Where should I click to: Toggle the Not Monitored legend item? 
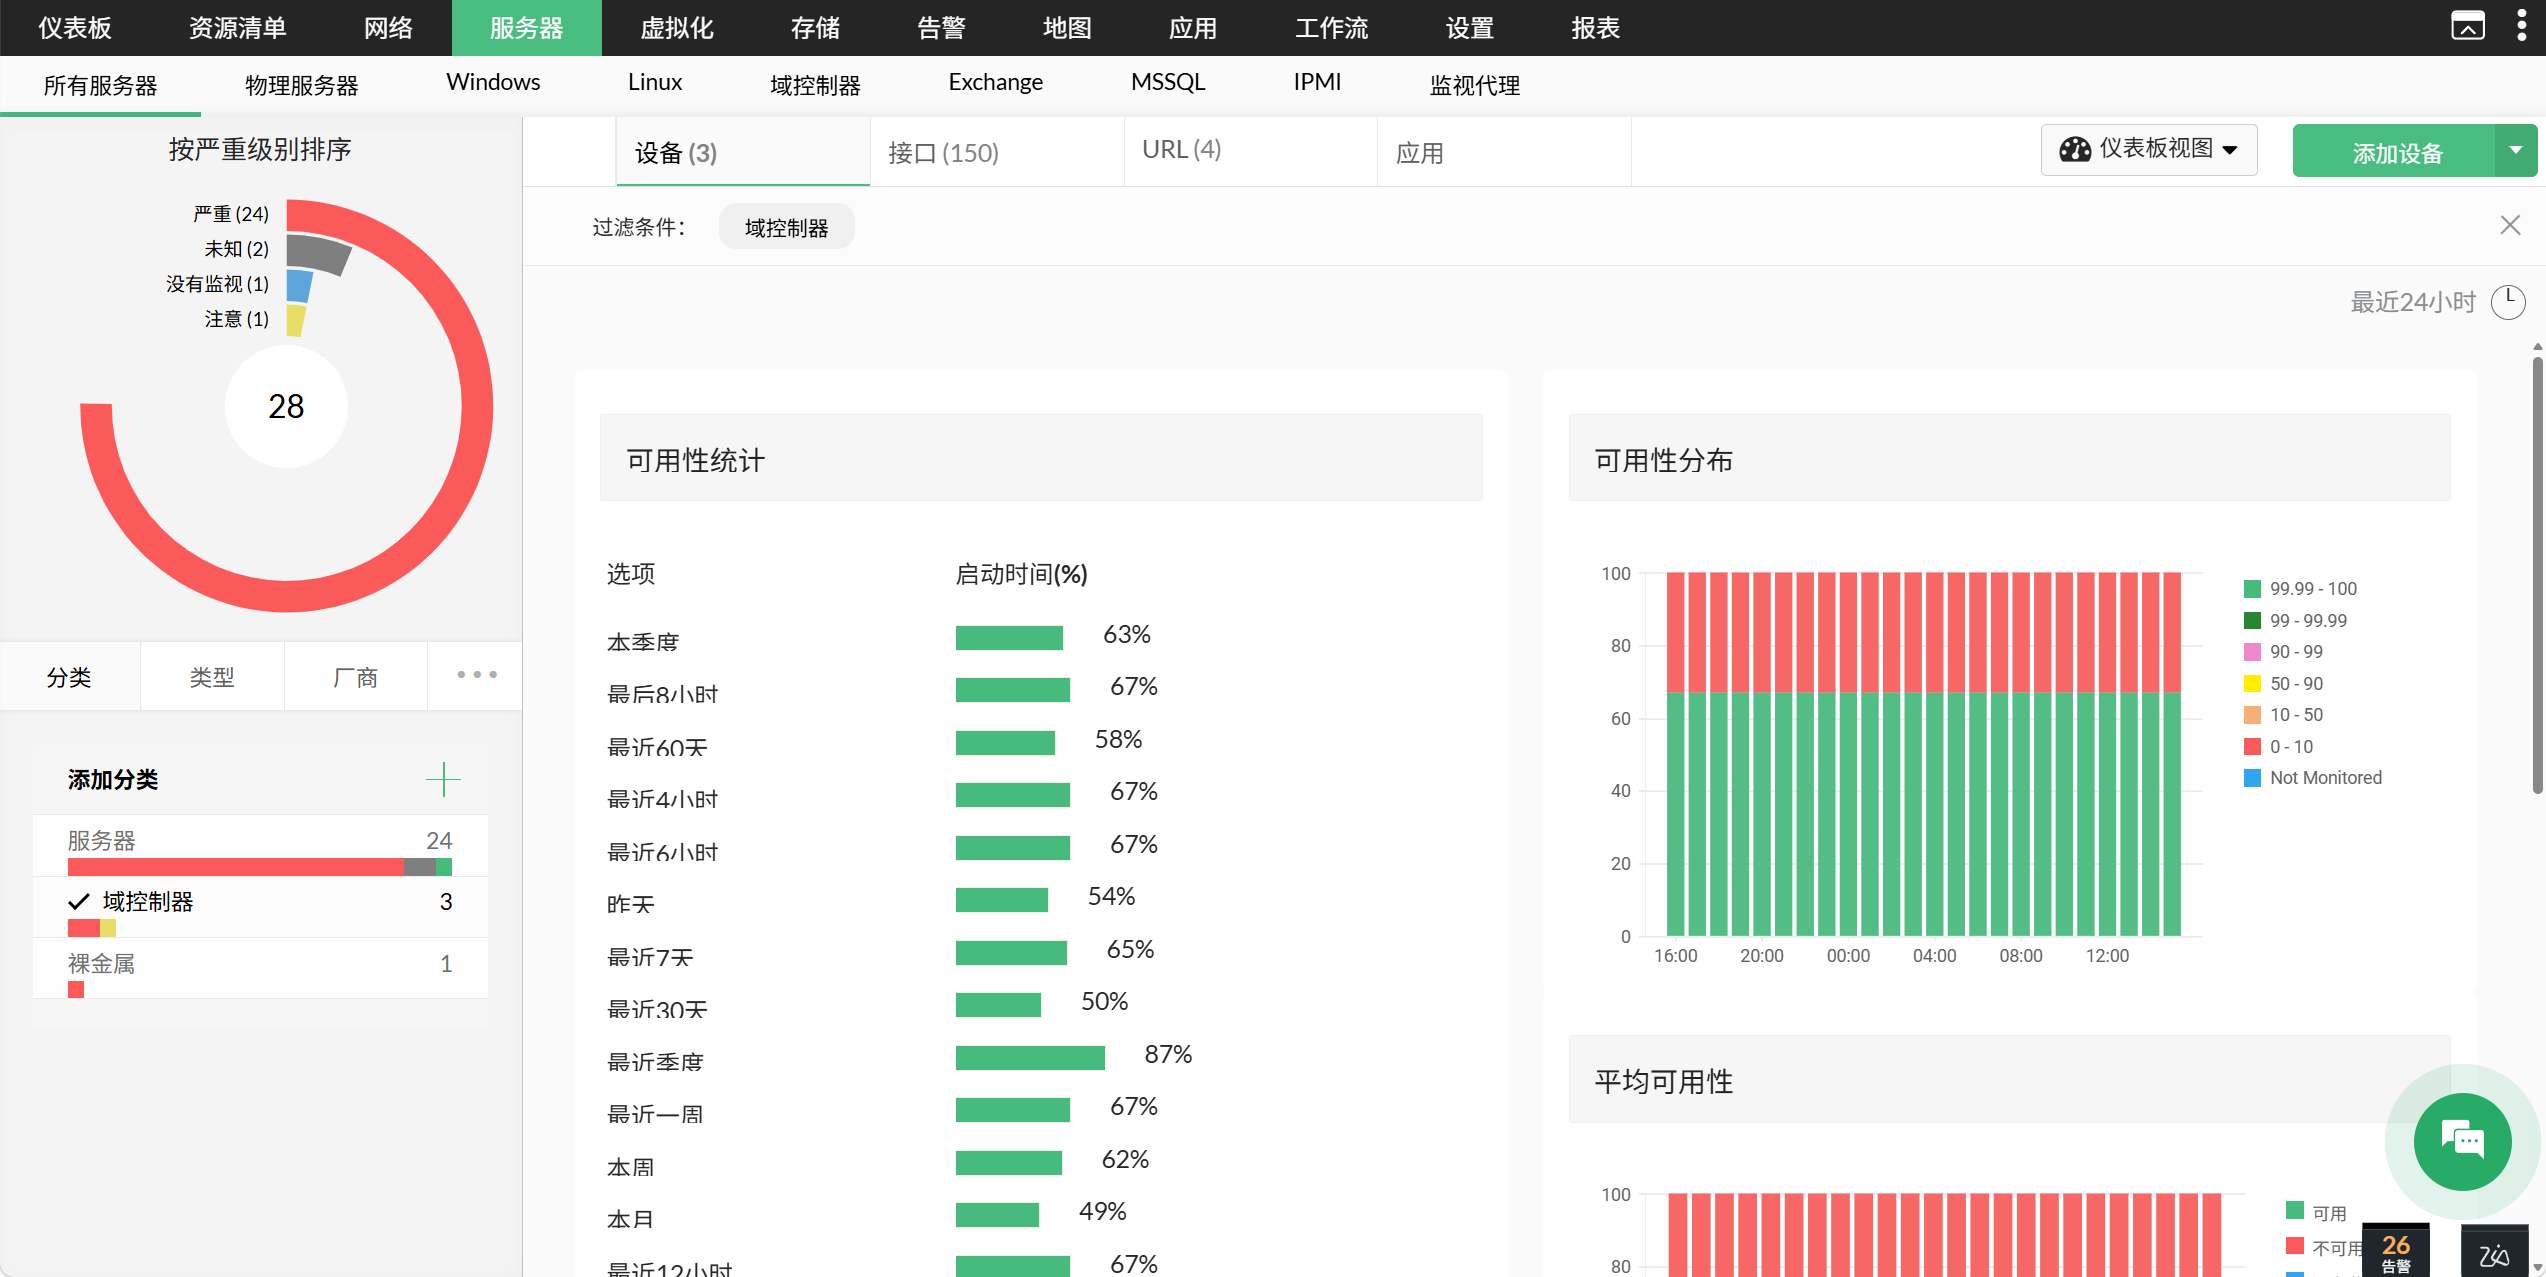2312,778
